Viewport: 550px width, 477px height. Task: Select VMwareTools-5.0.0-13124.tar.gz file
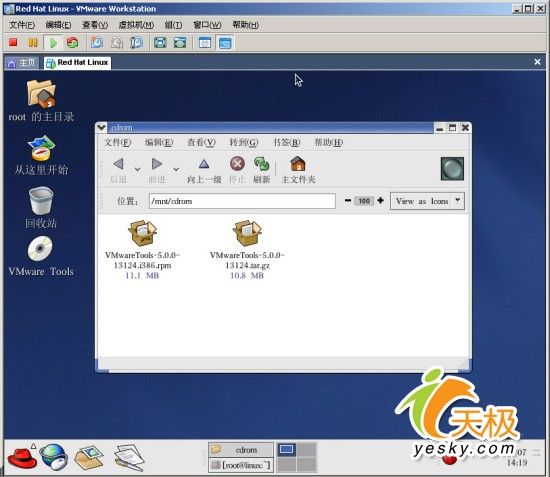(x=247, y=249)
